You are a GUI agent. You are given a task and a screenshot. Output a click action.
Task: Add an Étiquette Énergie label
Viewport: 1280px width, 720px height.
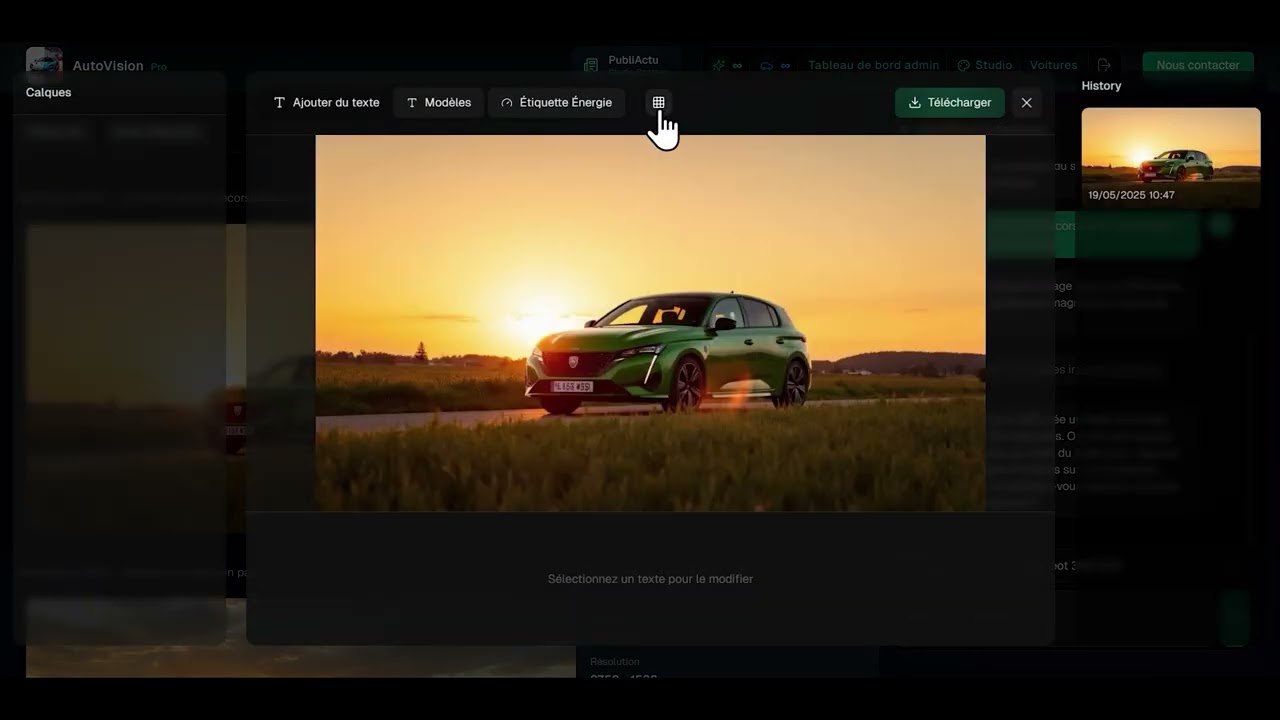tap(556, 102)
